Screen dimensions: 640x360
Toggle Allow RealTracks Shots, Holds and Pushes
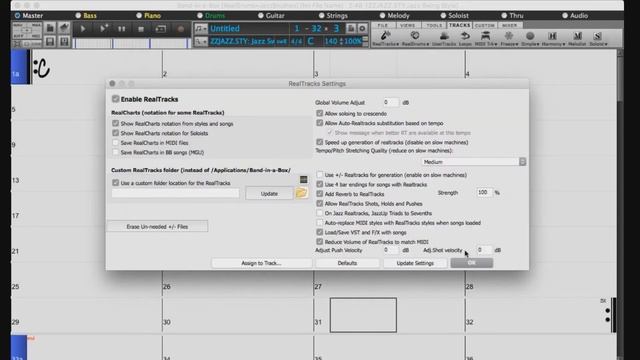(320, 203)
